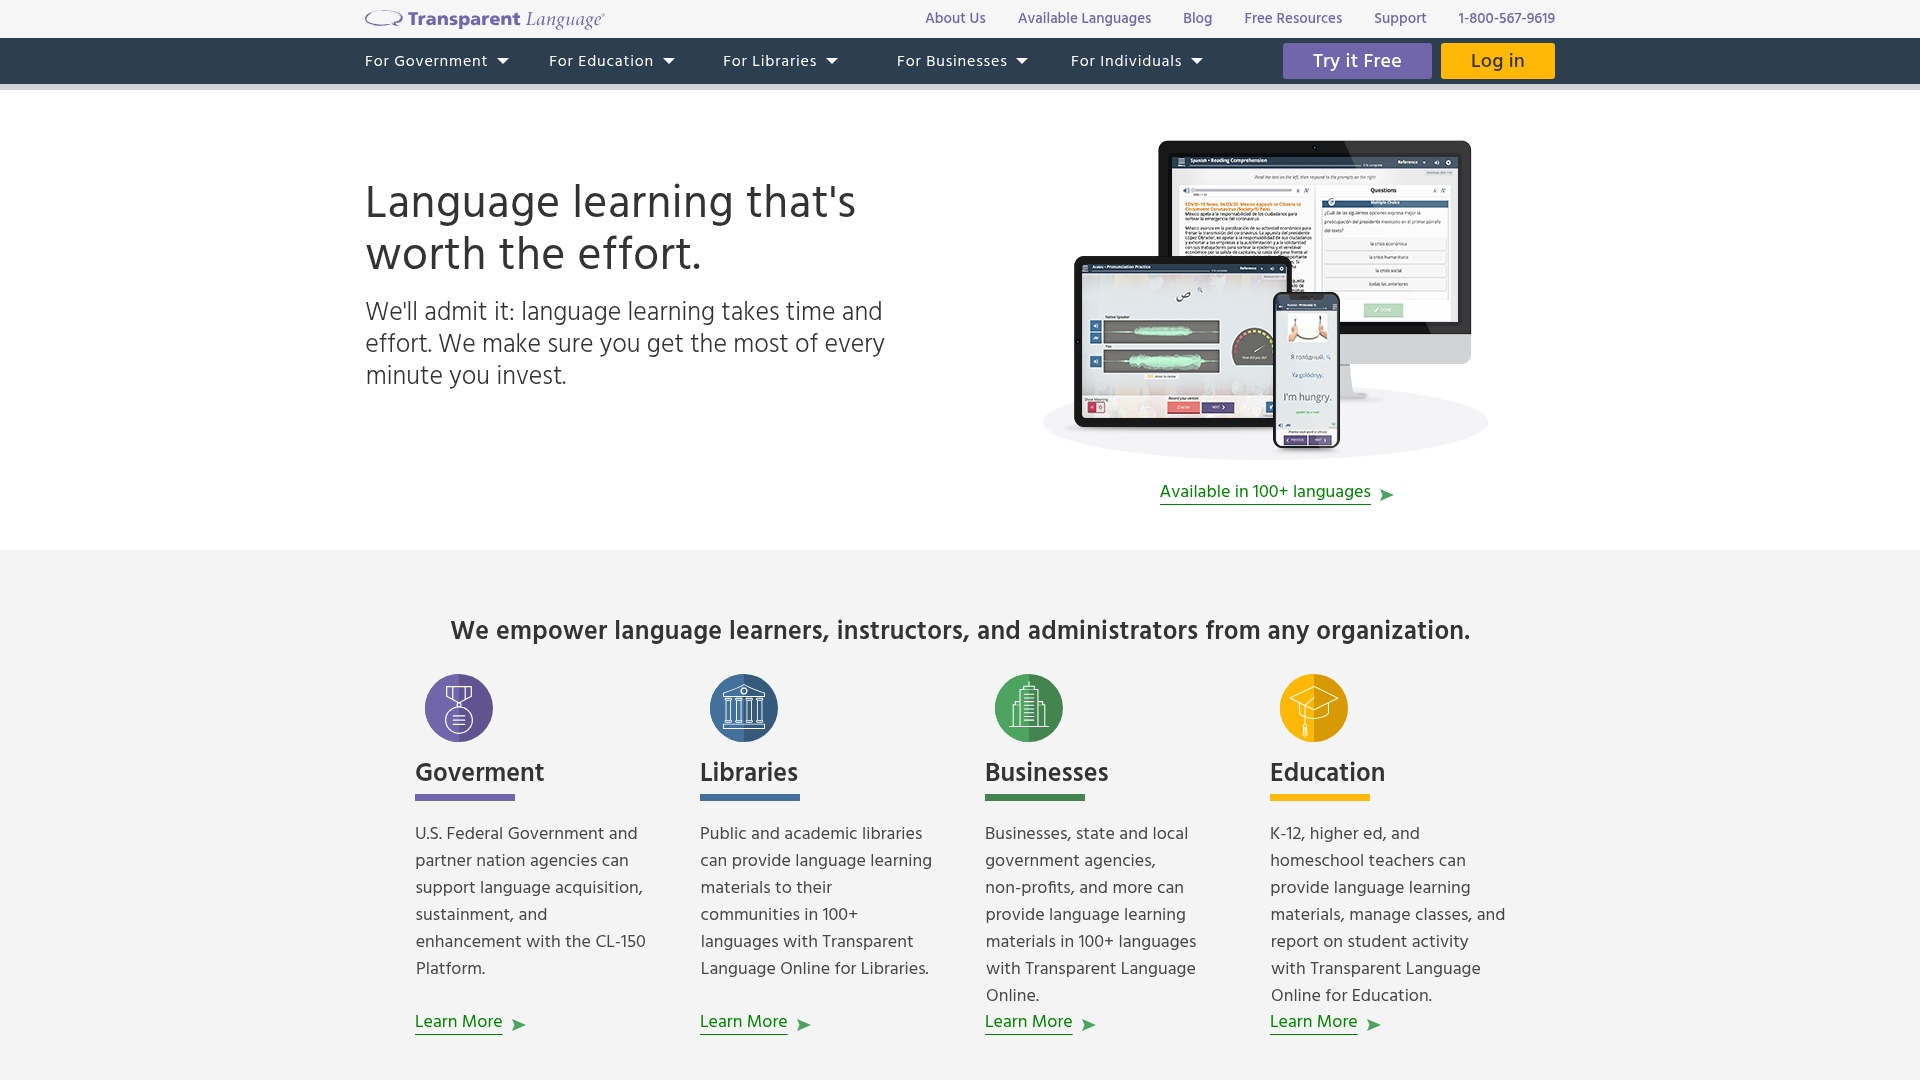Click the Transparent Language logo
Screen dimensions: 1920x1080
point(484,18)
